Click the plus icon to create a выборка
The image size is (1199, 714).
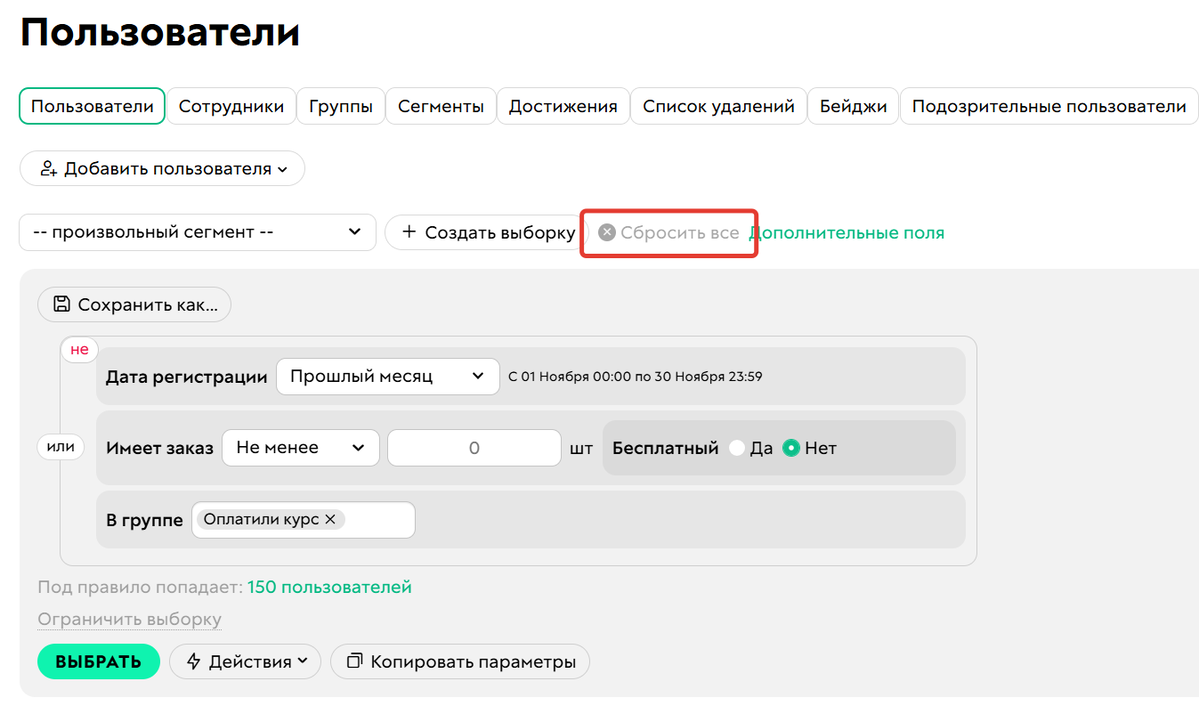click(x=410, y=232)
